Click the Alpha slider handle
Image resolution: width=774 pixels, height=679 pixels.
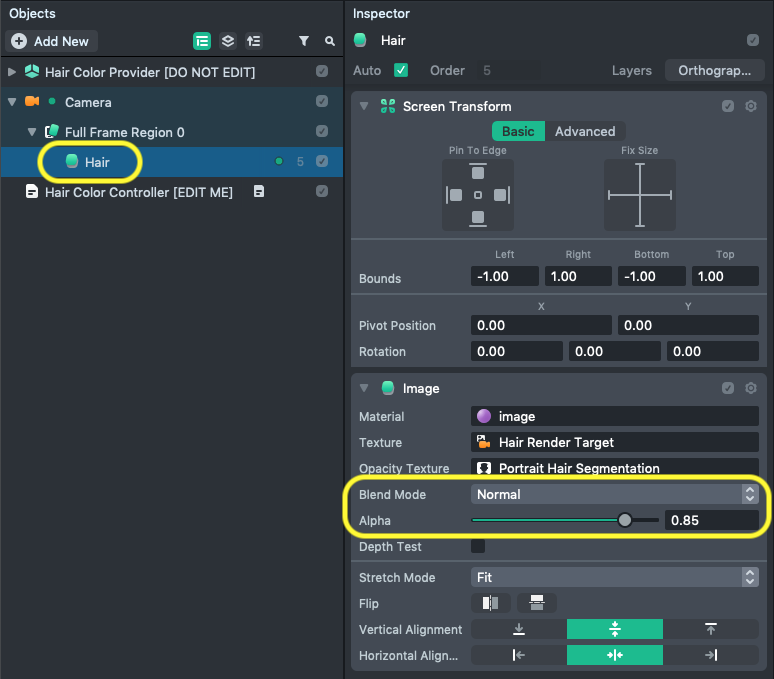click(x=625, y=520)
